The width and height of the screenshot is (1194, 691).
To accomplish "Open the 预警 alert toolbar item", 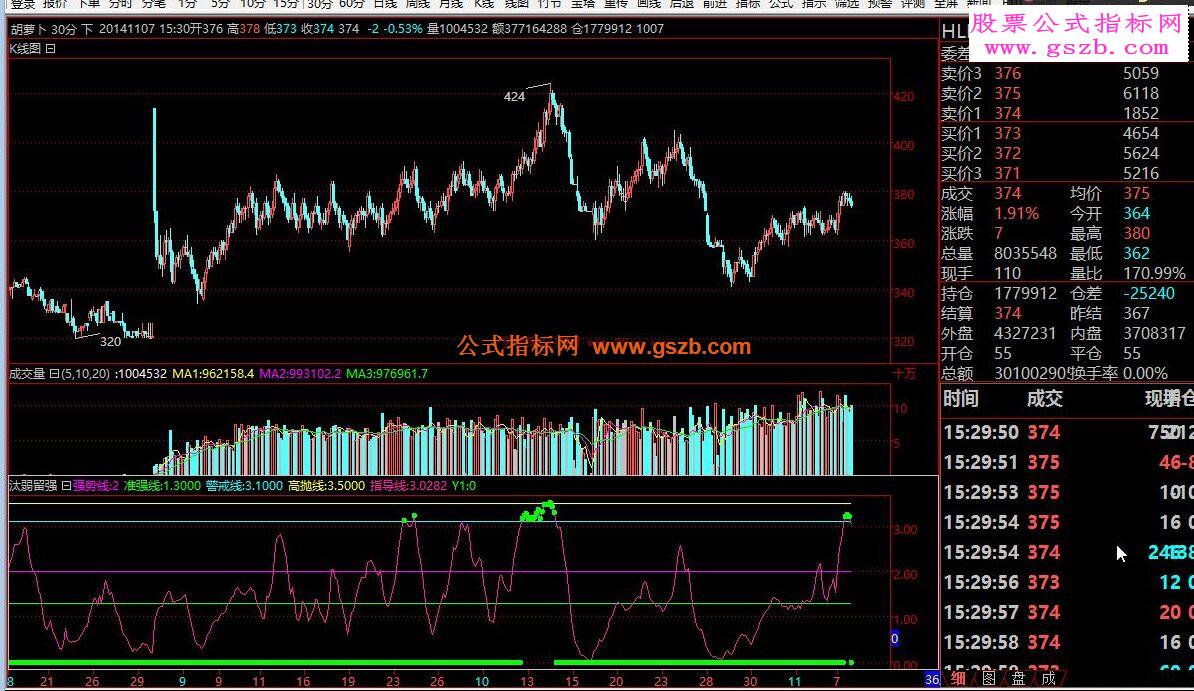I will [880, 4].
